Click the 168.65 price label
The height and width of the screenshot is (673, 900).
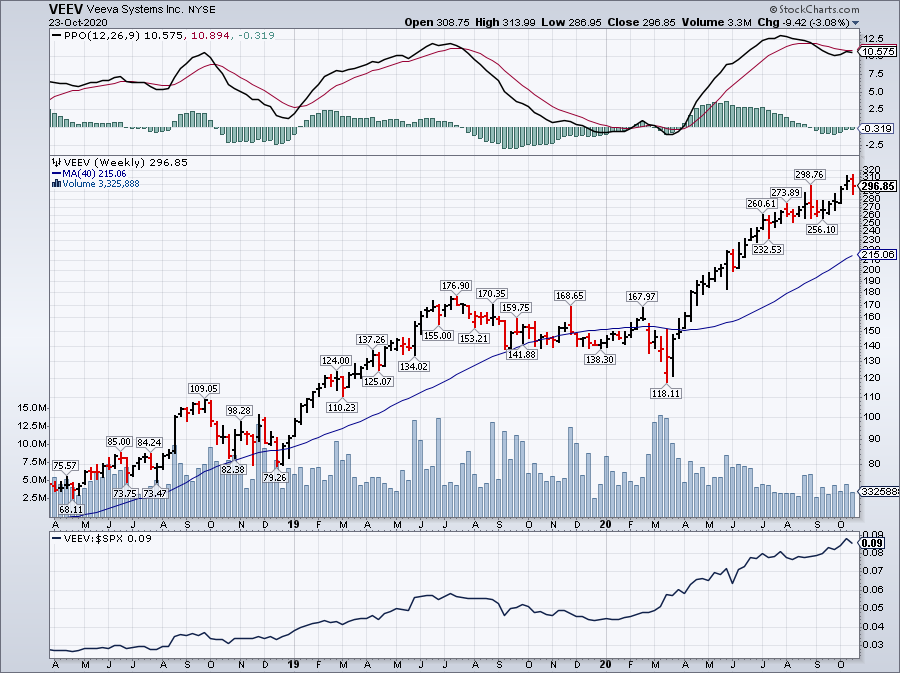point(569,296)
